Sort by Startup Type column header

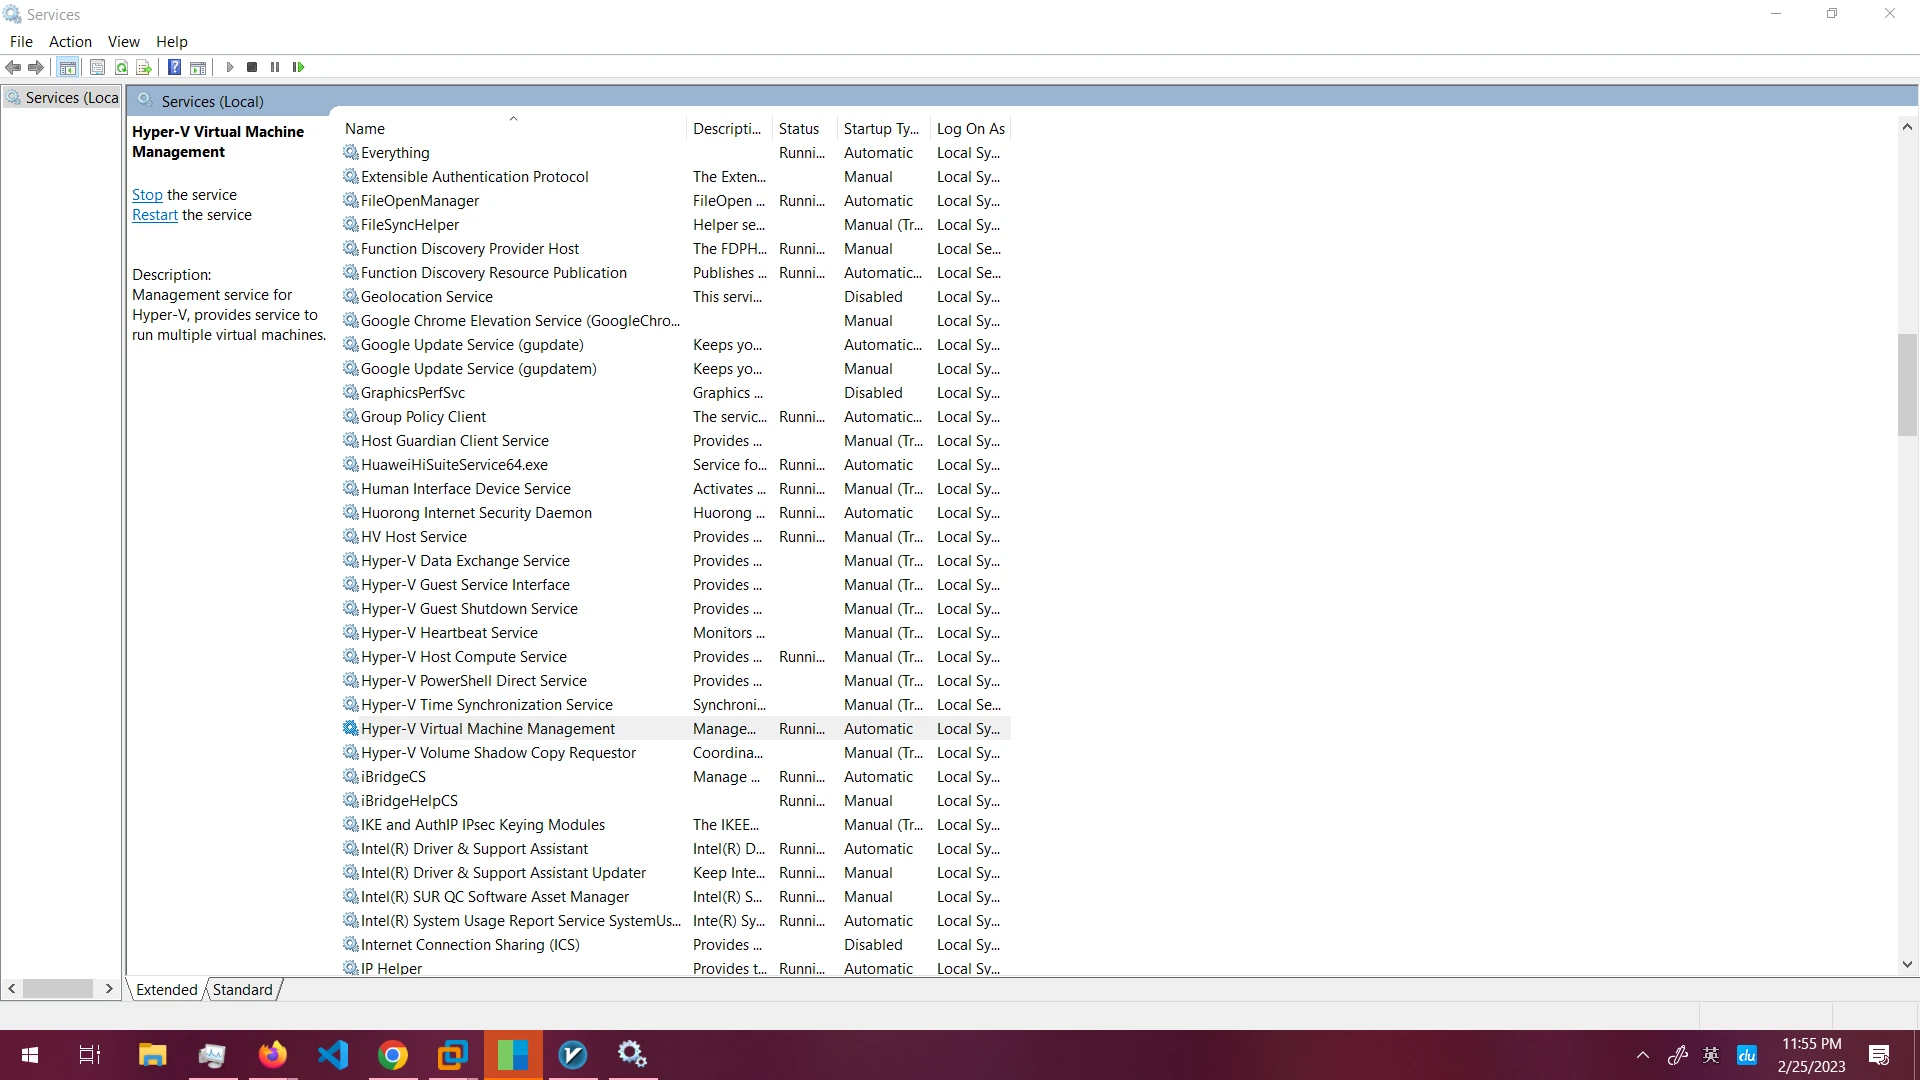(880, 128)
